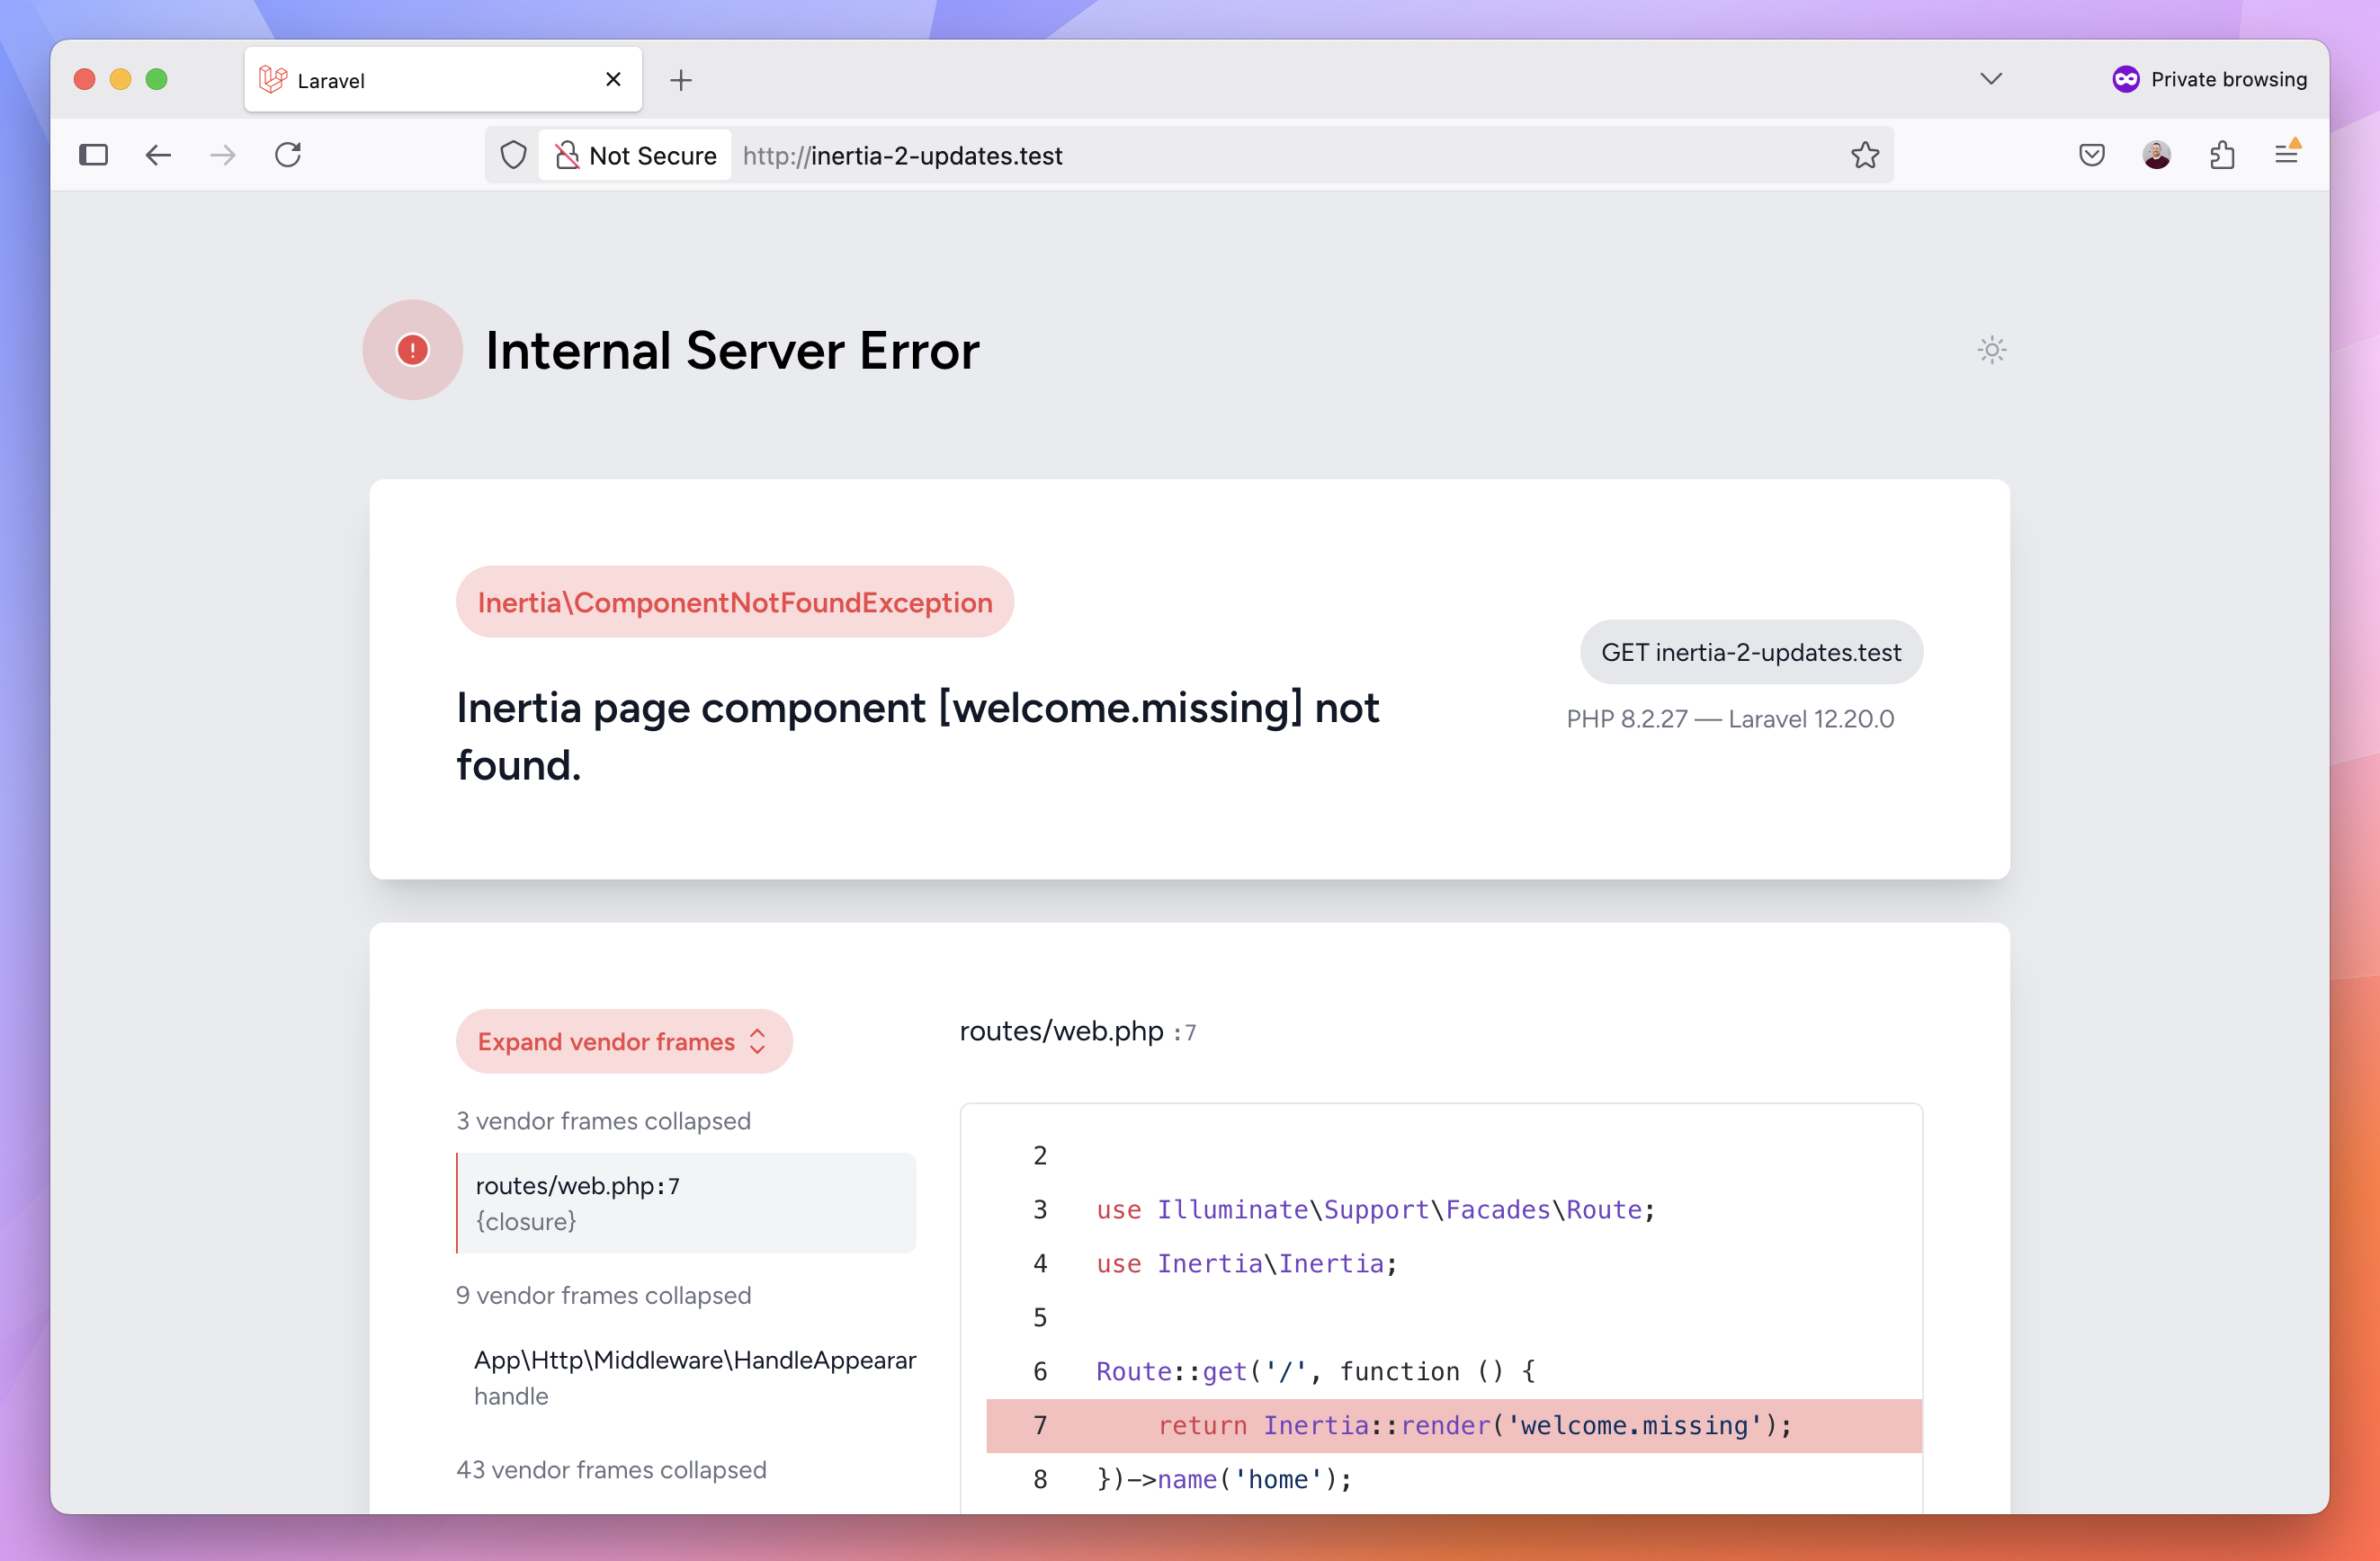Open the extensions puzzle icon

[x=2222, y=155]
